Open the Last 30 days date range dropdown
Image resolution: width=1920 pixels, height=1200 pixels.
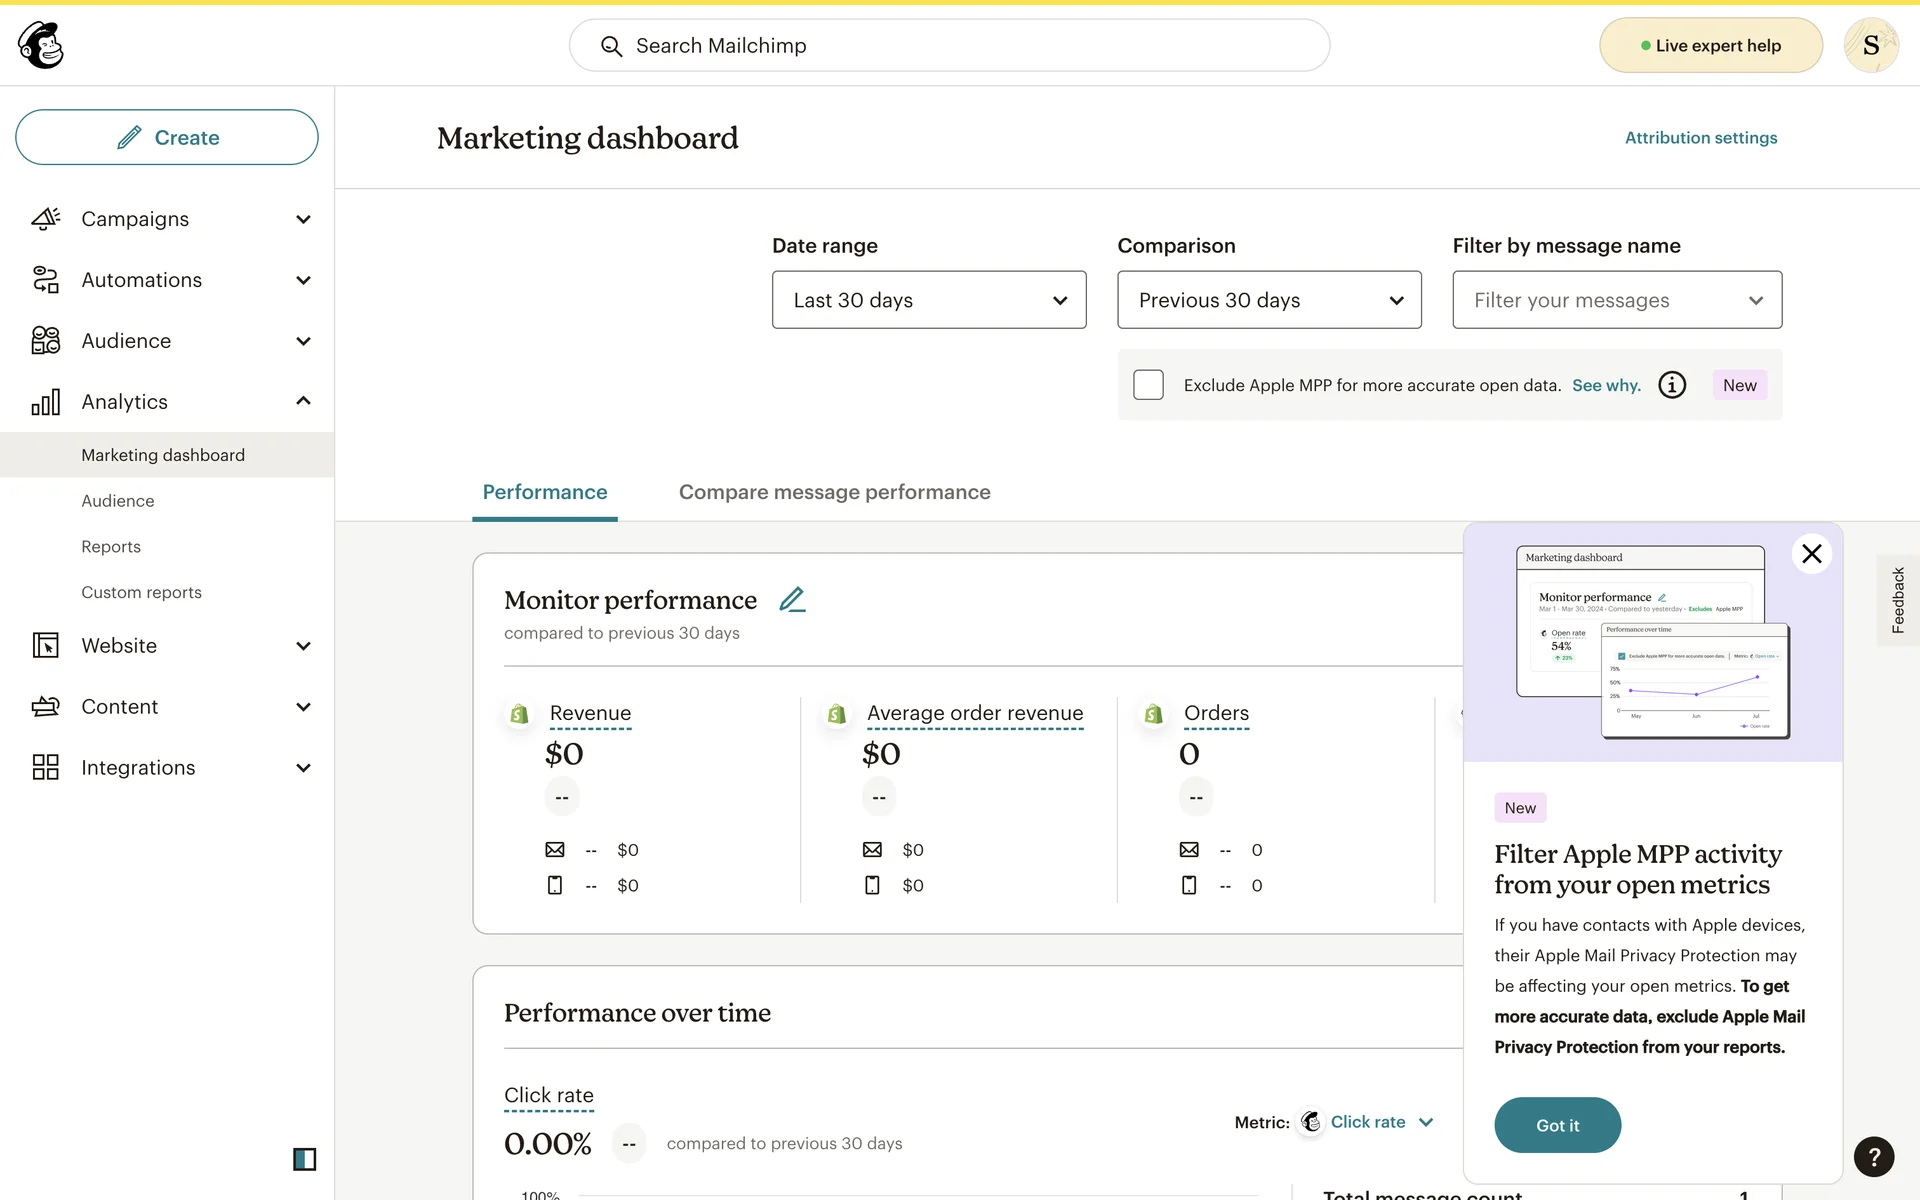928,300
